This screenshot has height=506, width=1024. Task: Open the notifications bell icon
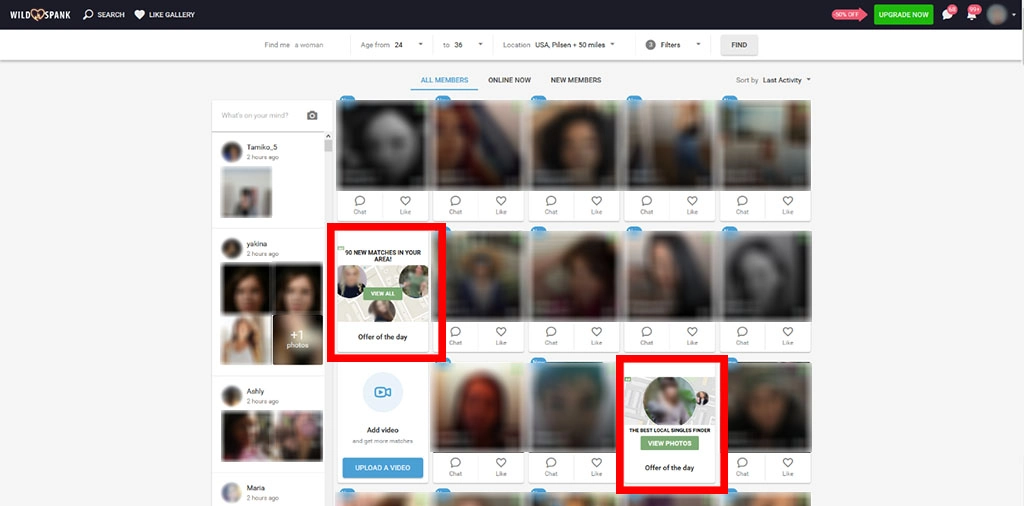tap(972, 14)
